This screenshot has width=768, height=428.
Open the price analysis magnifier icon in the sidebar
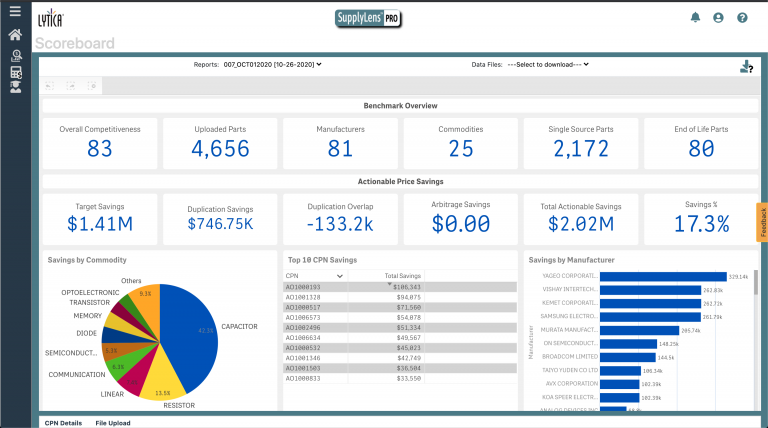[16, 56]
